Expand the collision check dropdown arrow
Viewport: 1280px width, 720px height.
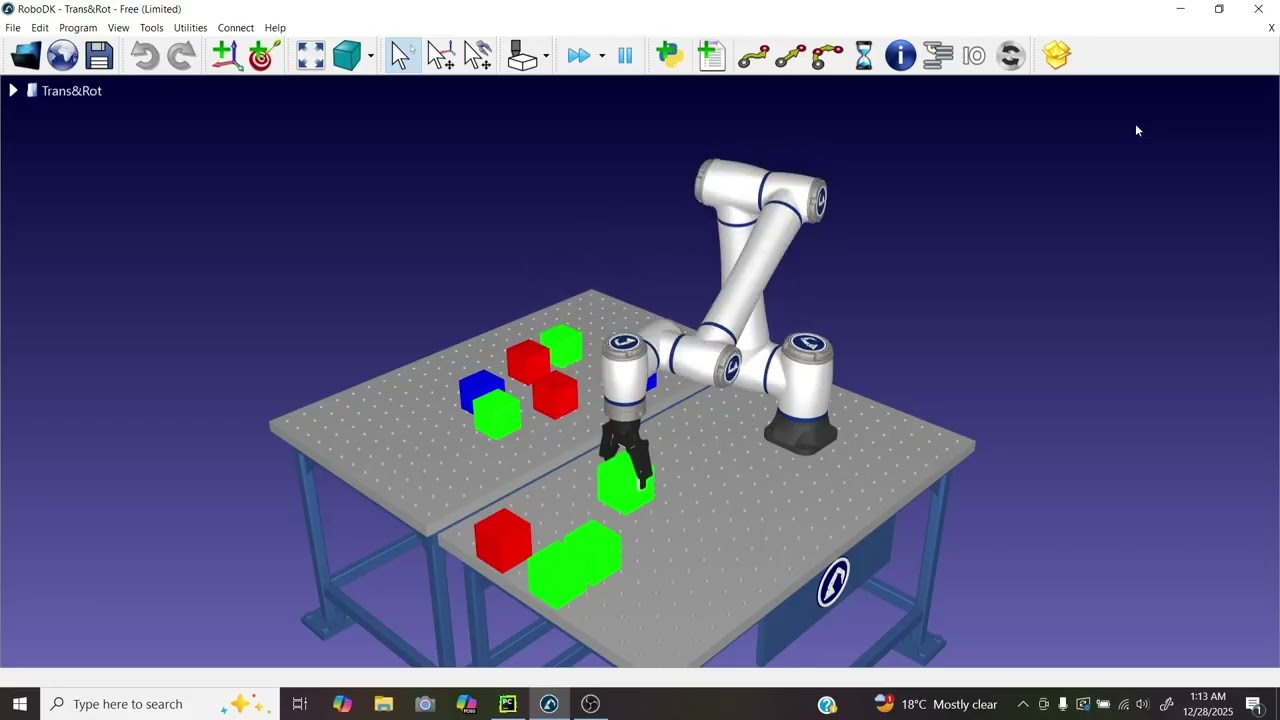pyautogui.click(x=546, y=56)
